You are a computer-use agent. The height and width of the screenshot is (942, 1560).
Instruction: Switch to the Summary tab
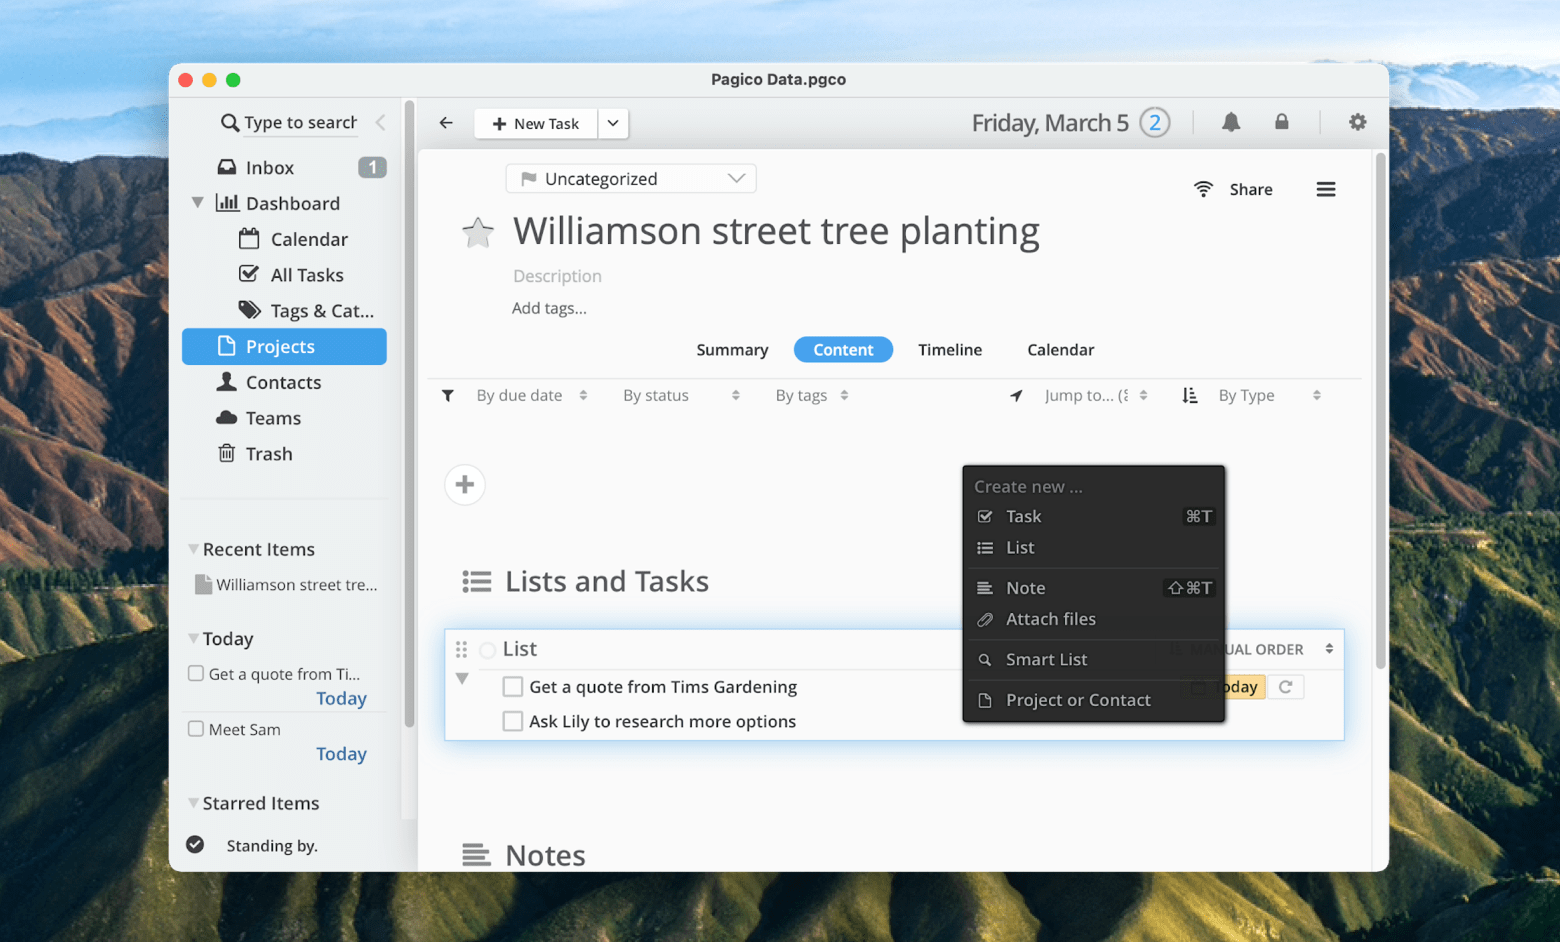pos(732,350)
